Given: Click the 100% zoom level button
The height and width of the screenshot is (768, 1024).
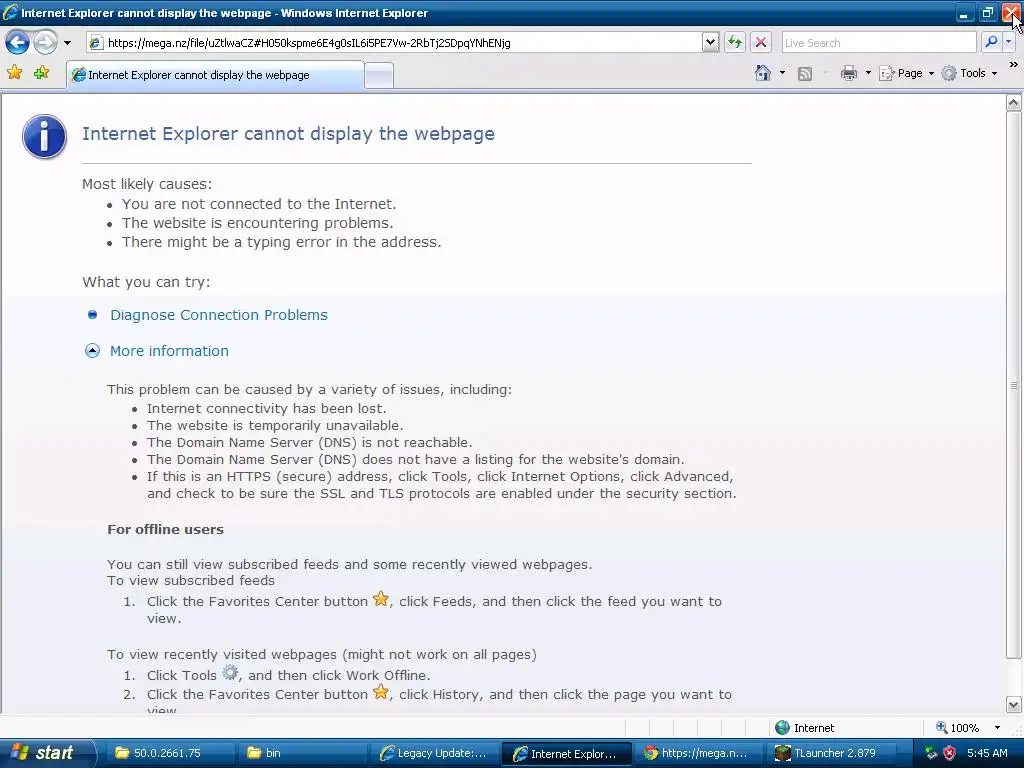Looking at the screenshot, I should pos(957,728).
